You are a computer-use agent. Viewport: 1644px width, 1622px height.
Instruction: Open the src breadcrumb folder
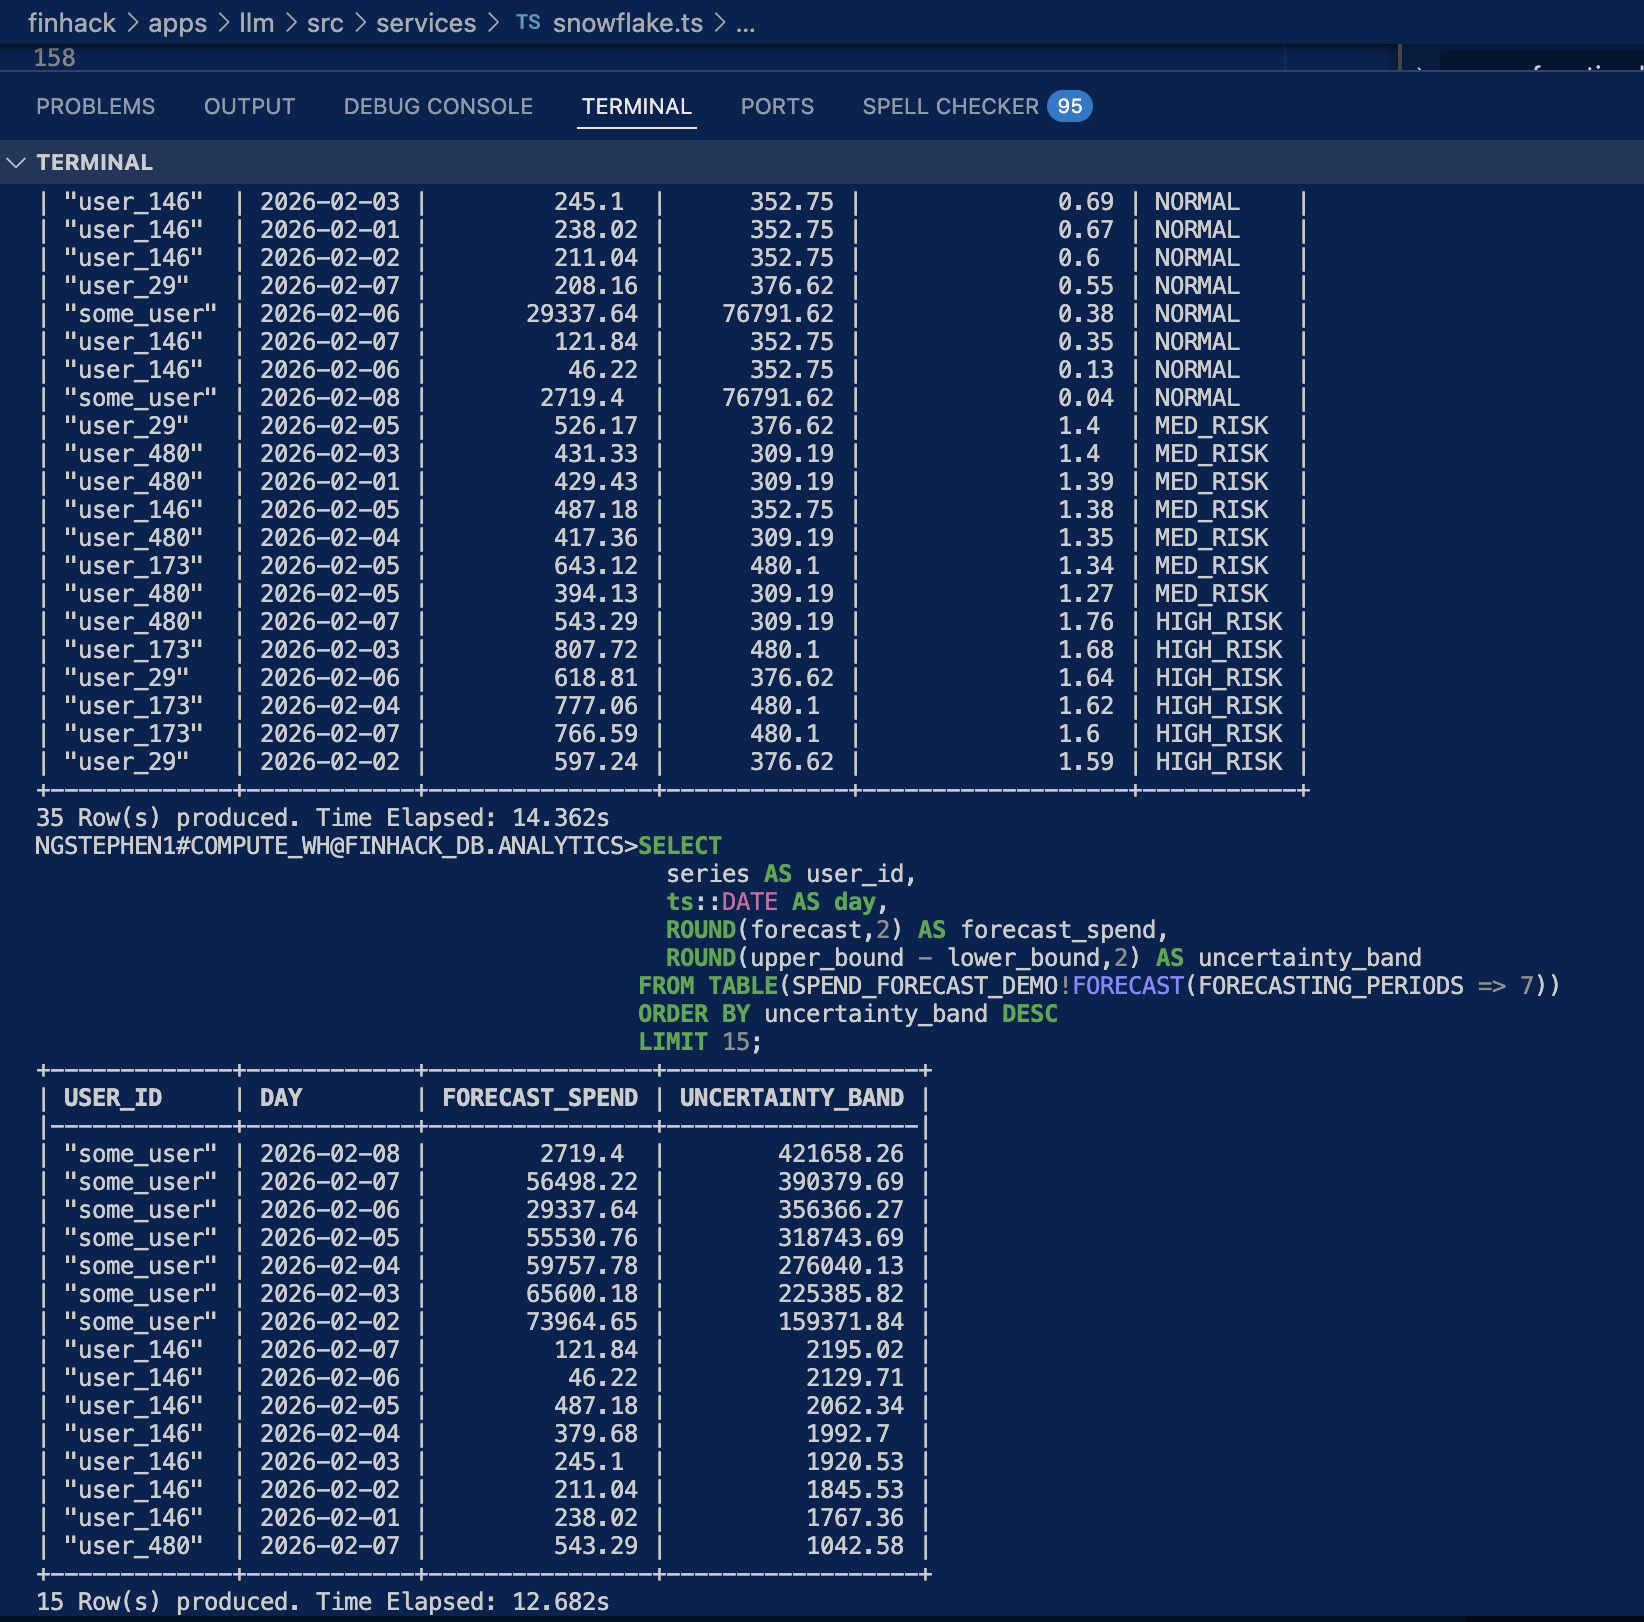click(325, 22)
